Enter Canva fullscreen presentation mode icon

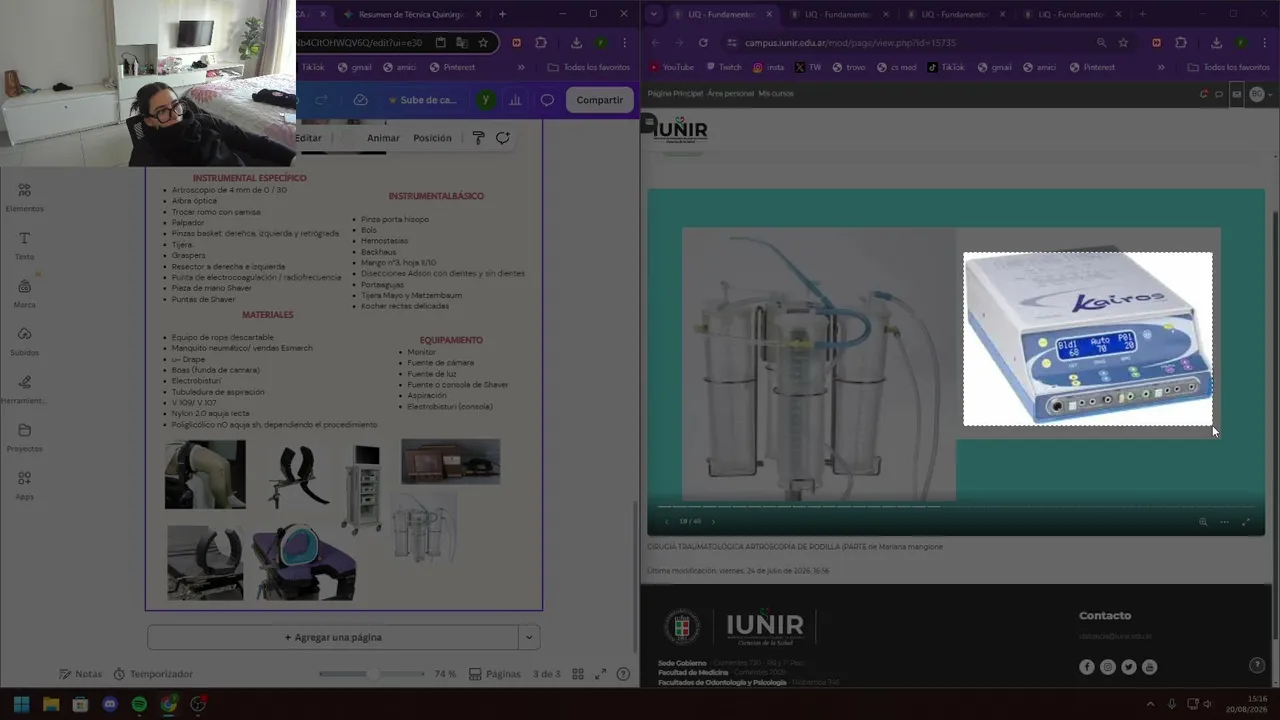600,674
